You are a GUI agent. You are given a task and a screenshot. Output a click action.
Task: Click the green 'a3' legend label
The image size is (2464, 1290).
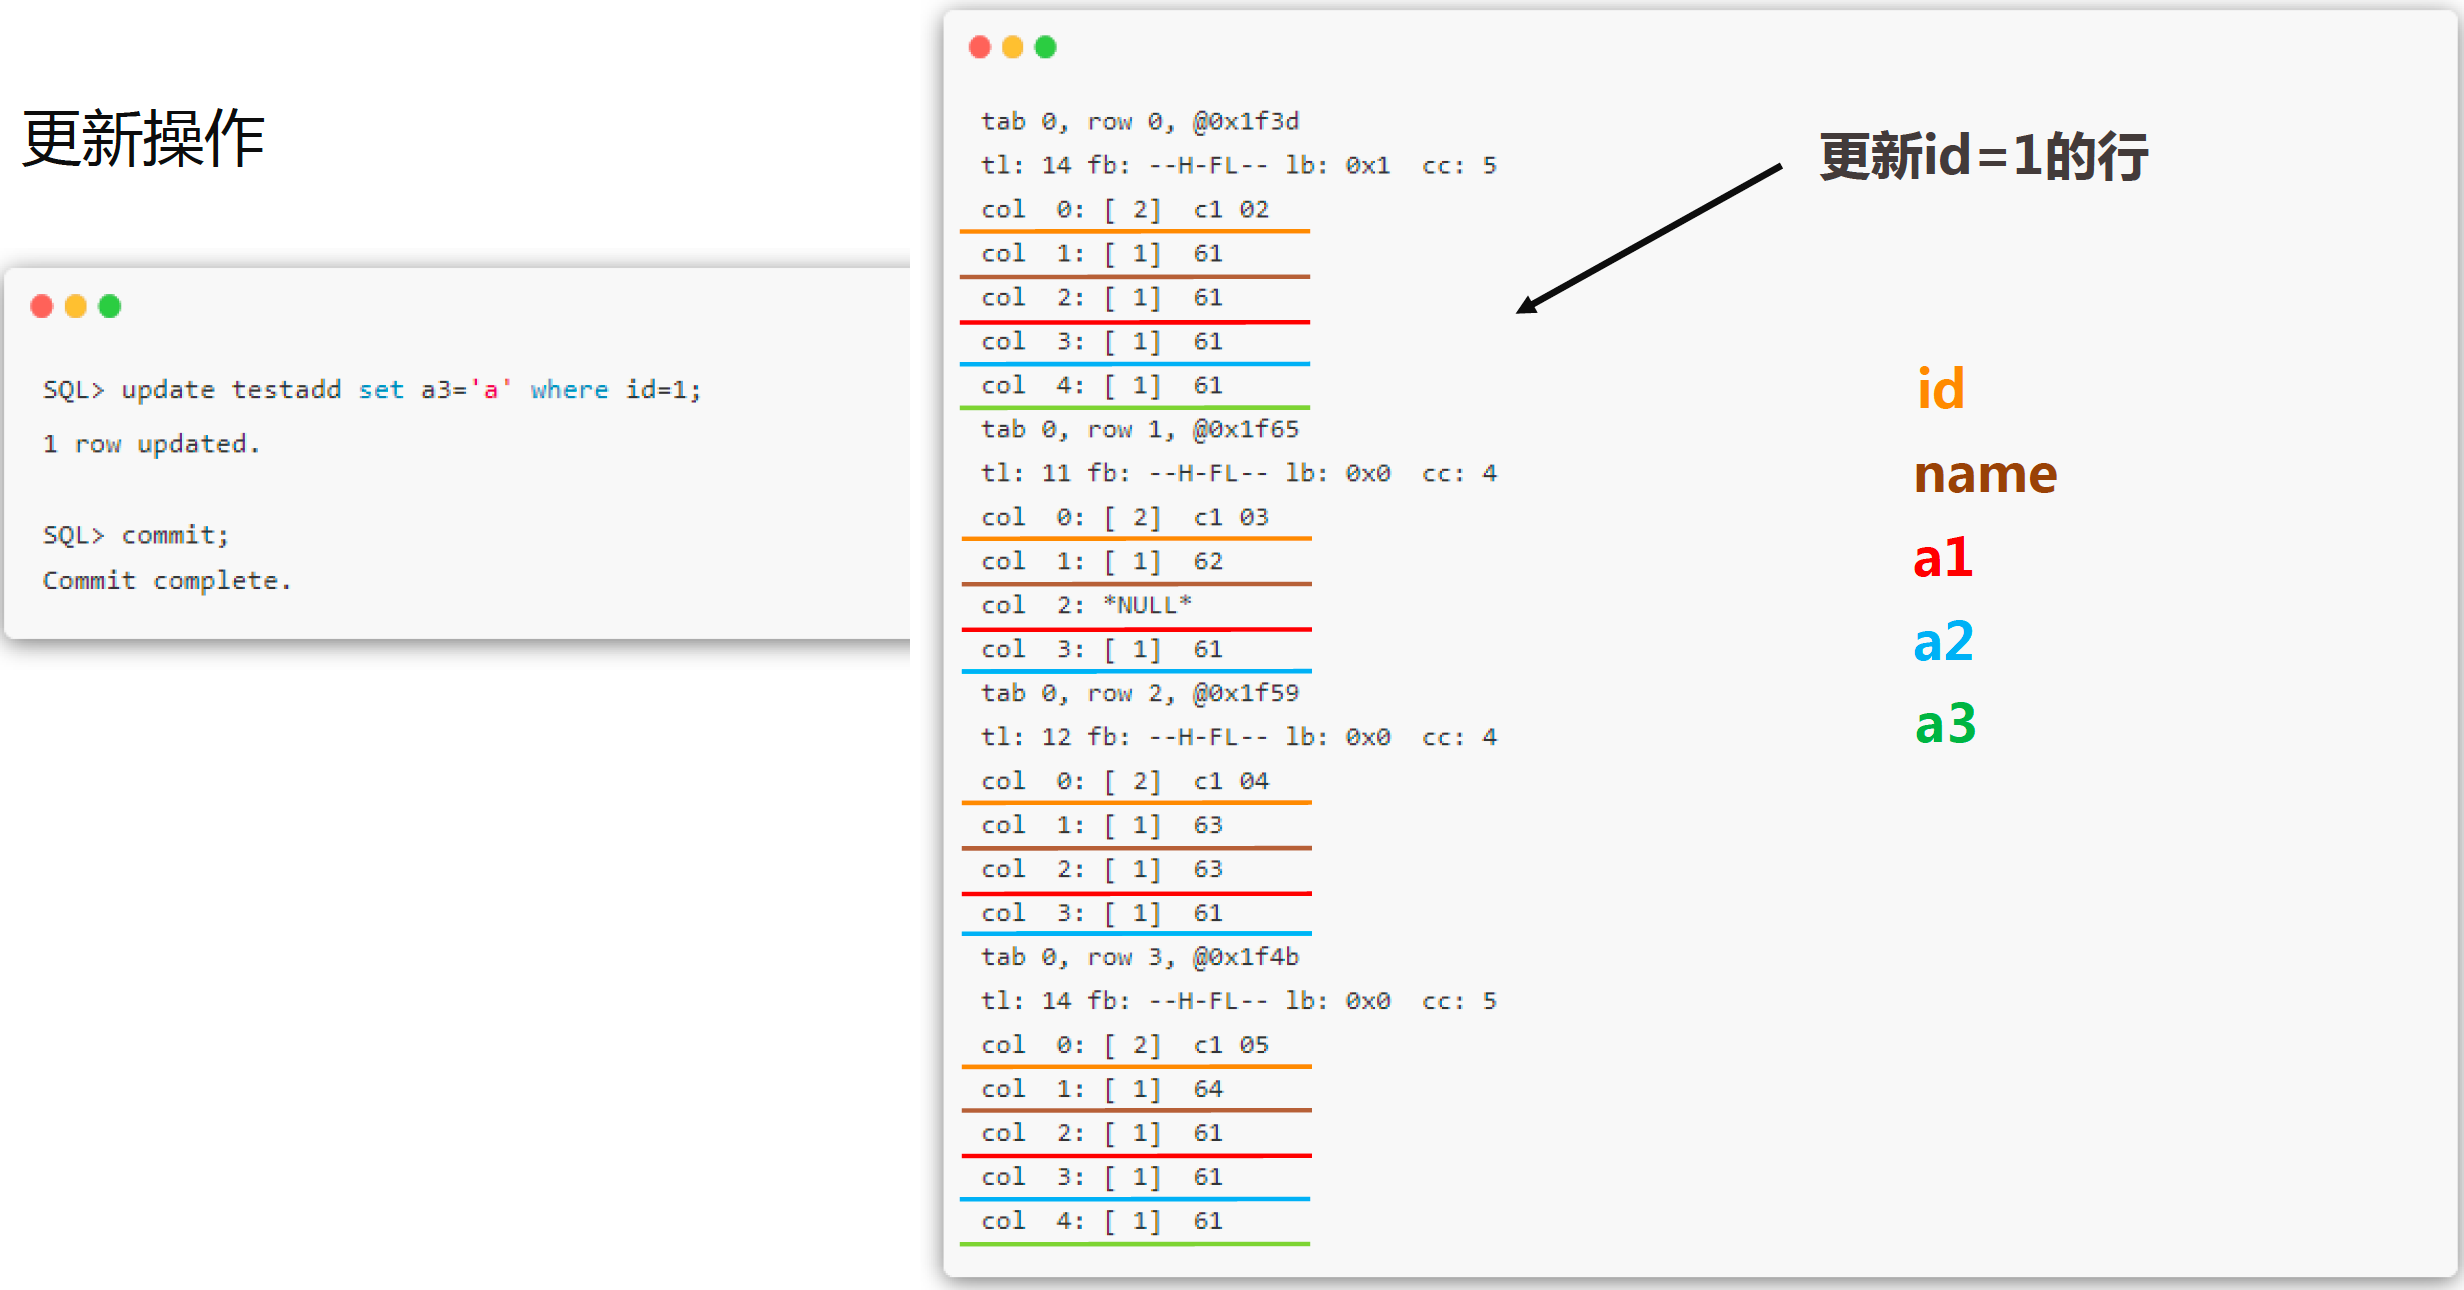(x=1946, y=724)
